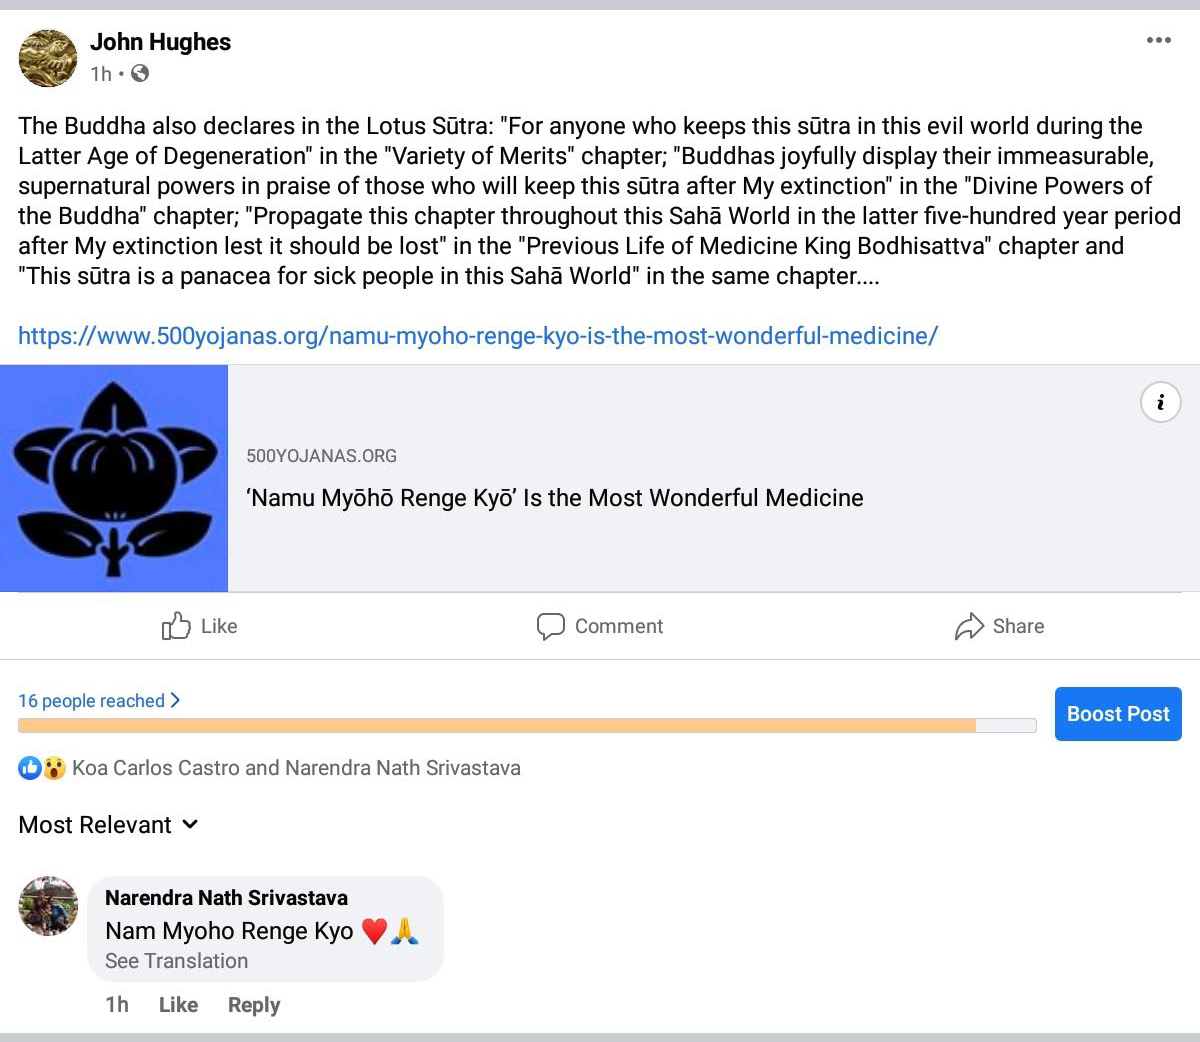Open the John Hughes author name link

click(x=160, y=42)
